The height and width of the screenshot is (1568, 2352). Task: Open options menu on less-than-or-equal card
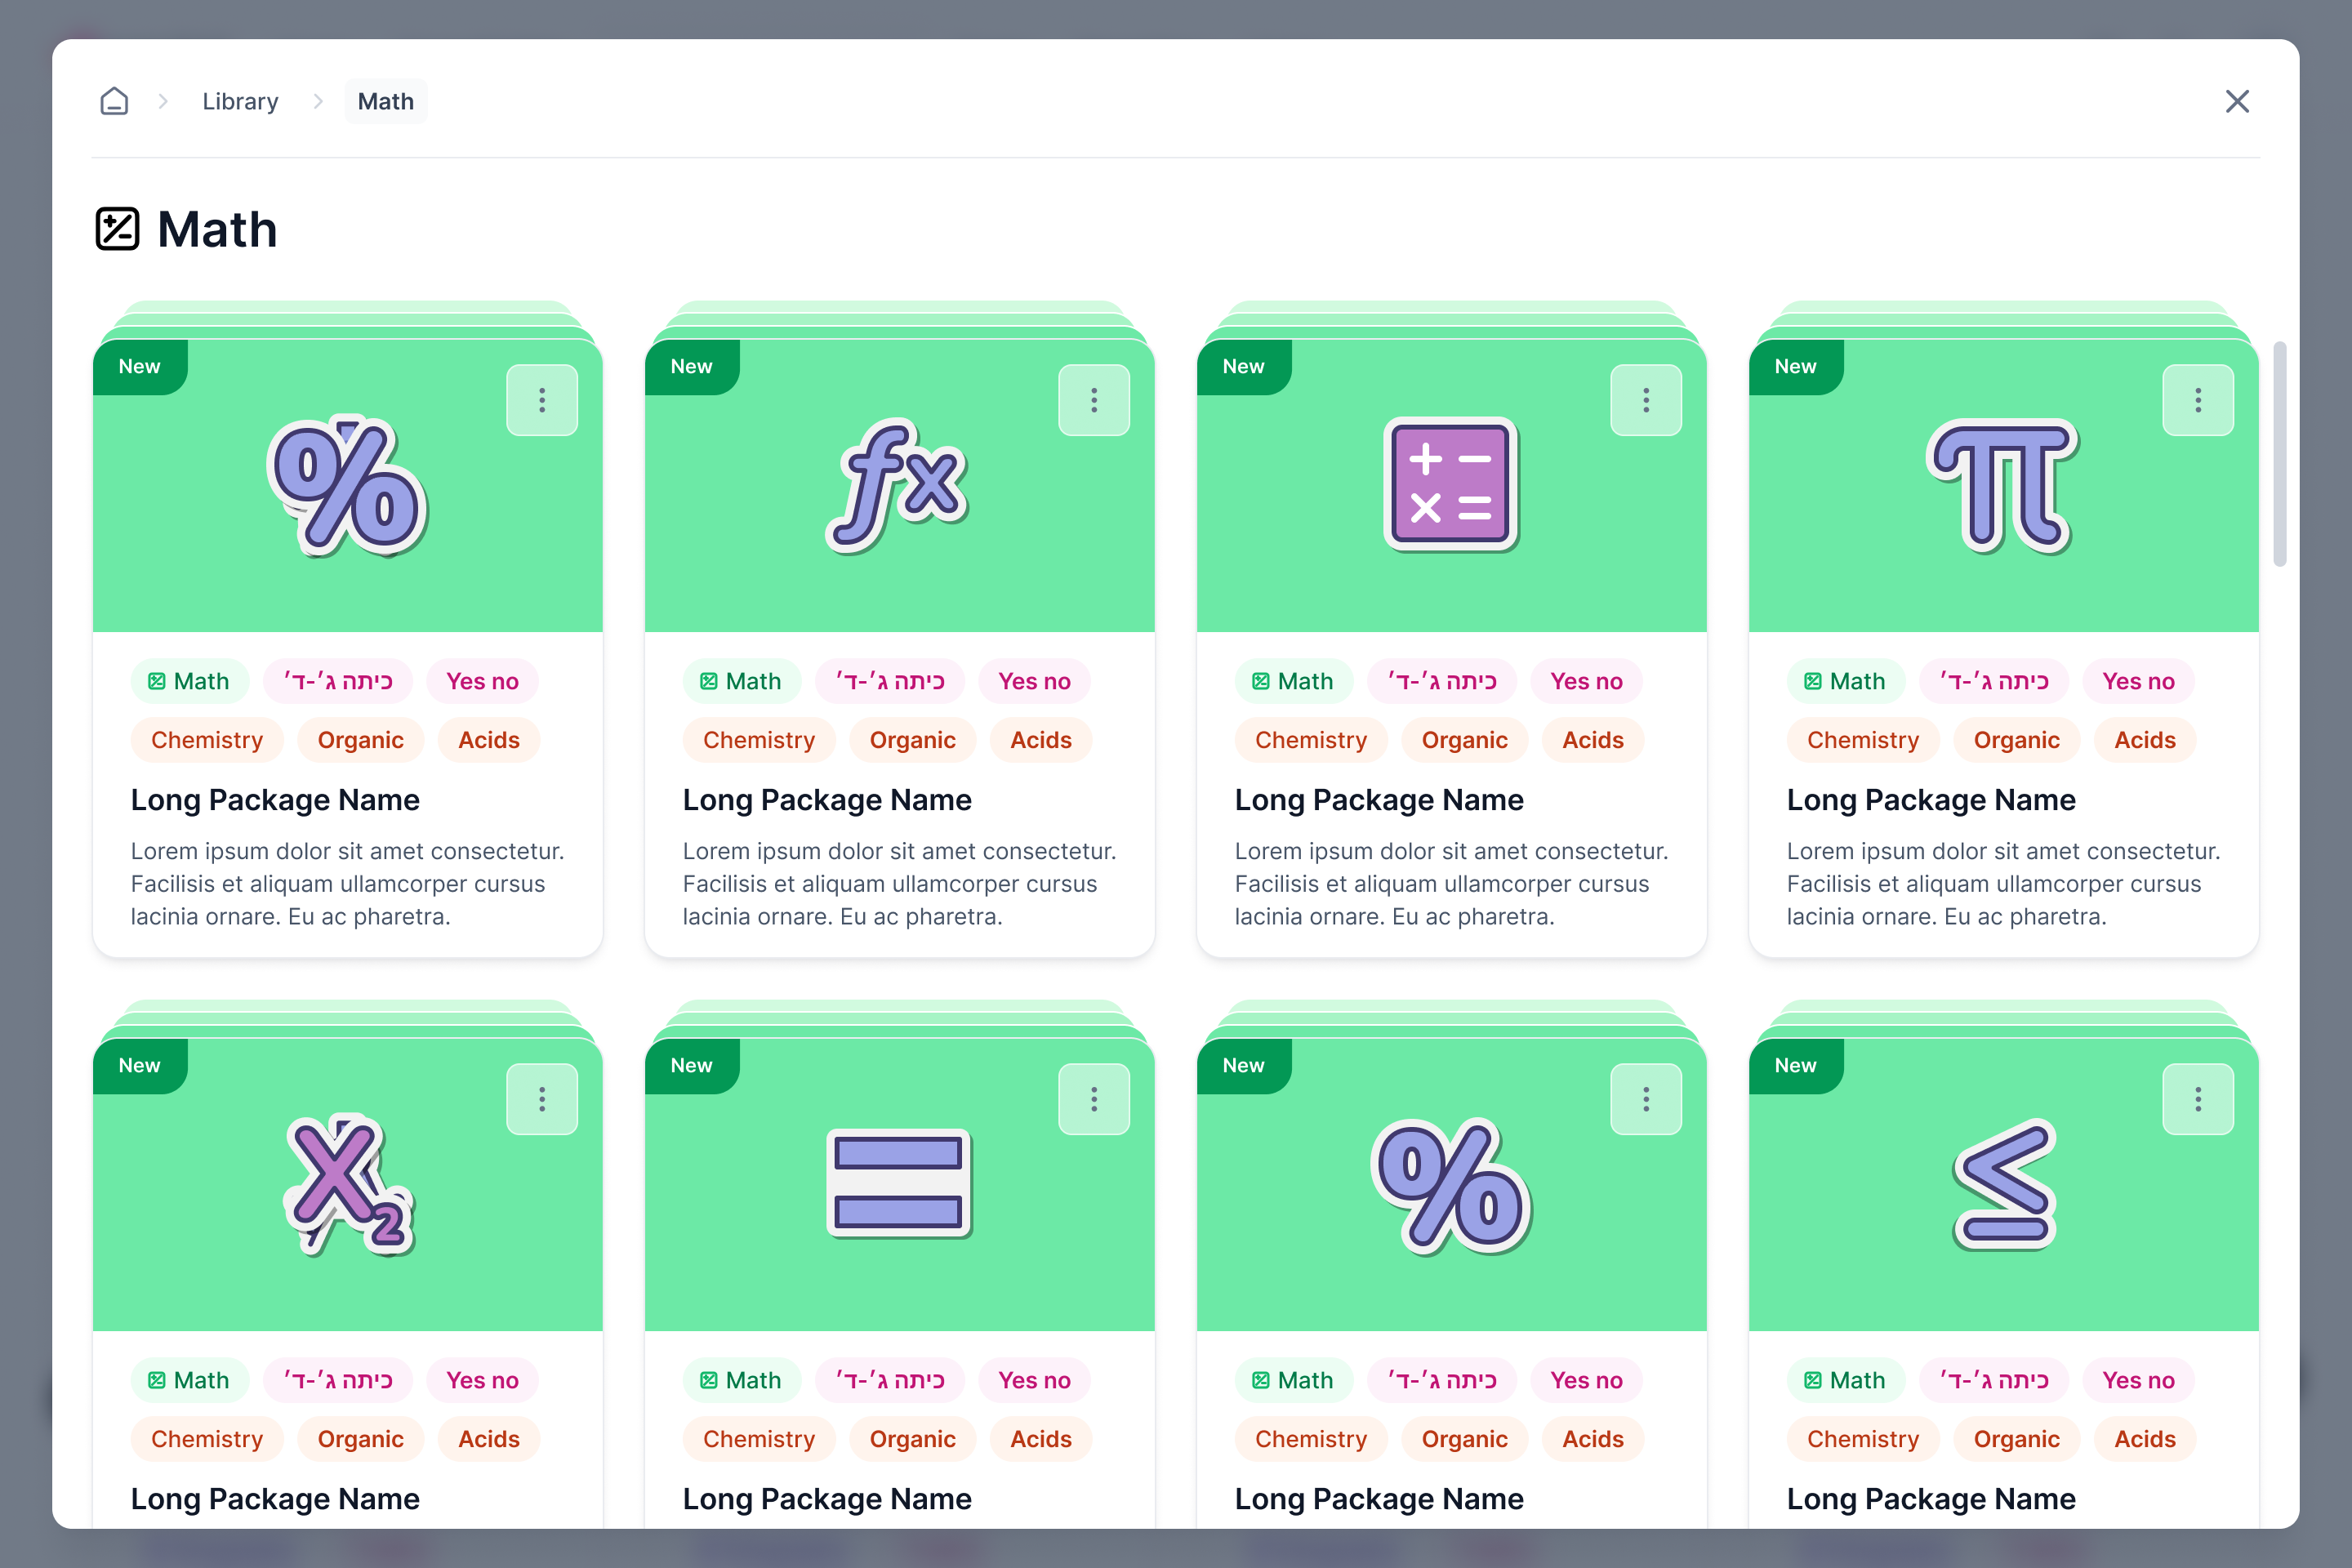[x=2198, y=1099]
